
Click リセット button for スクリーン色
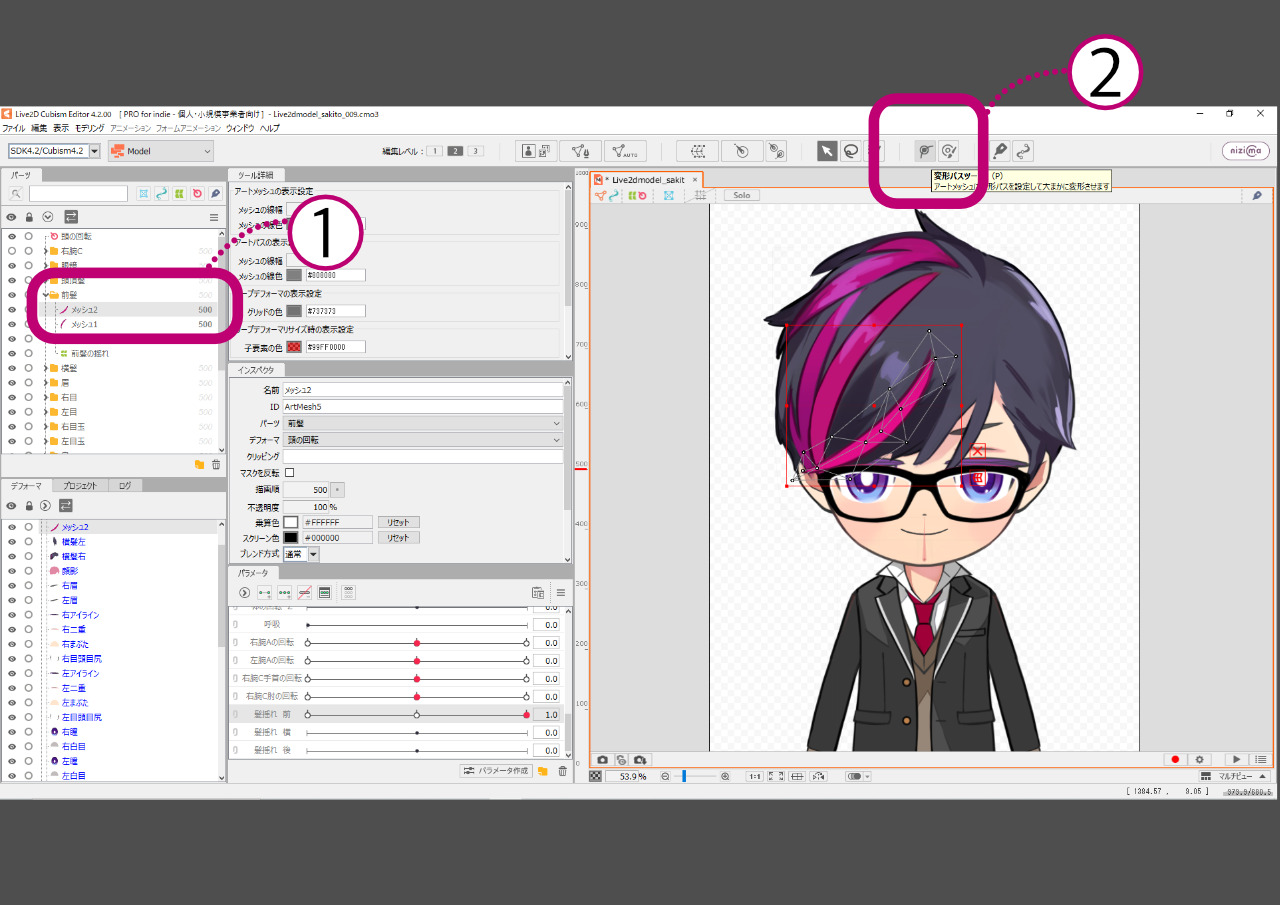pyautogui.click(x=398, y=538)
